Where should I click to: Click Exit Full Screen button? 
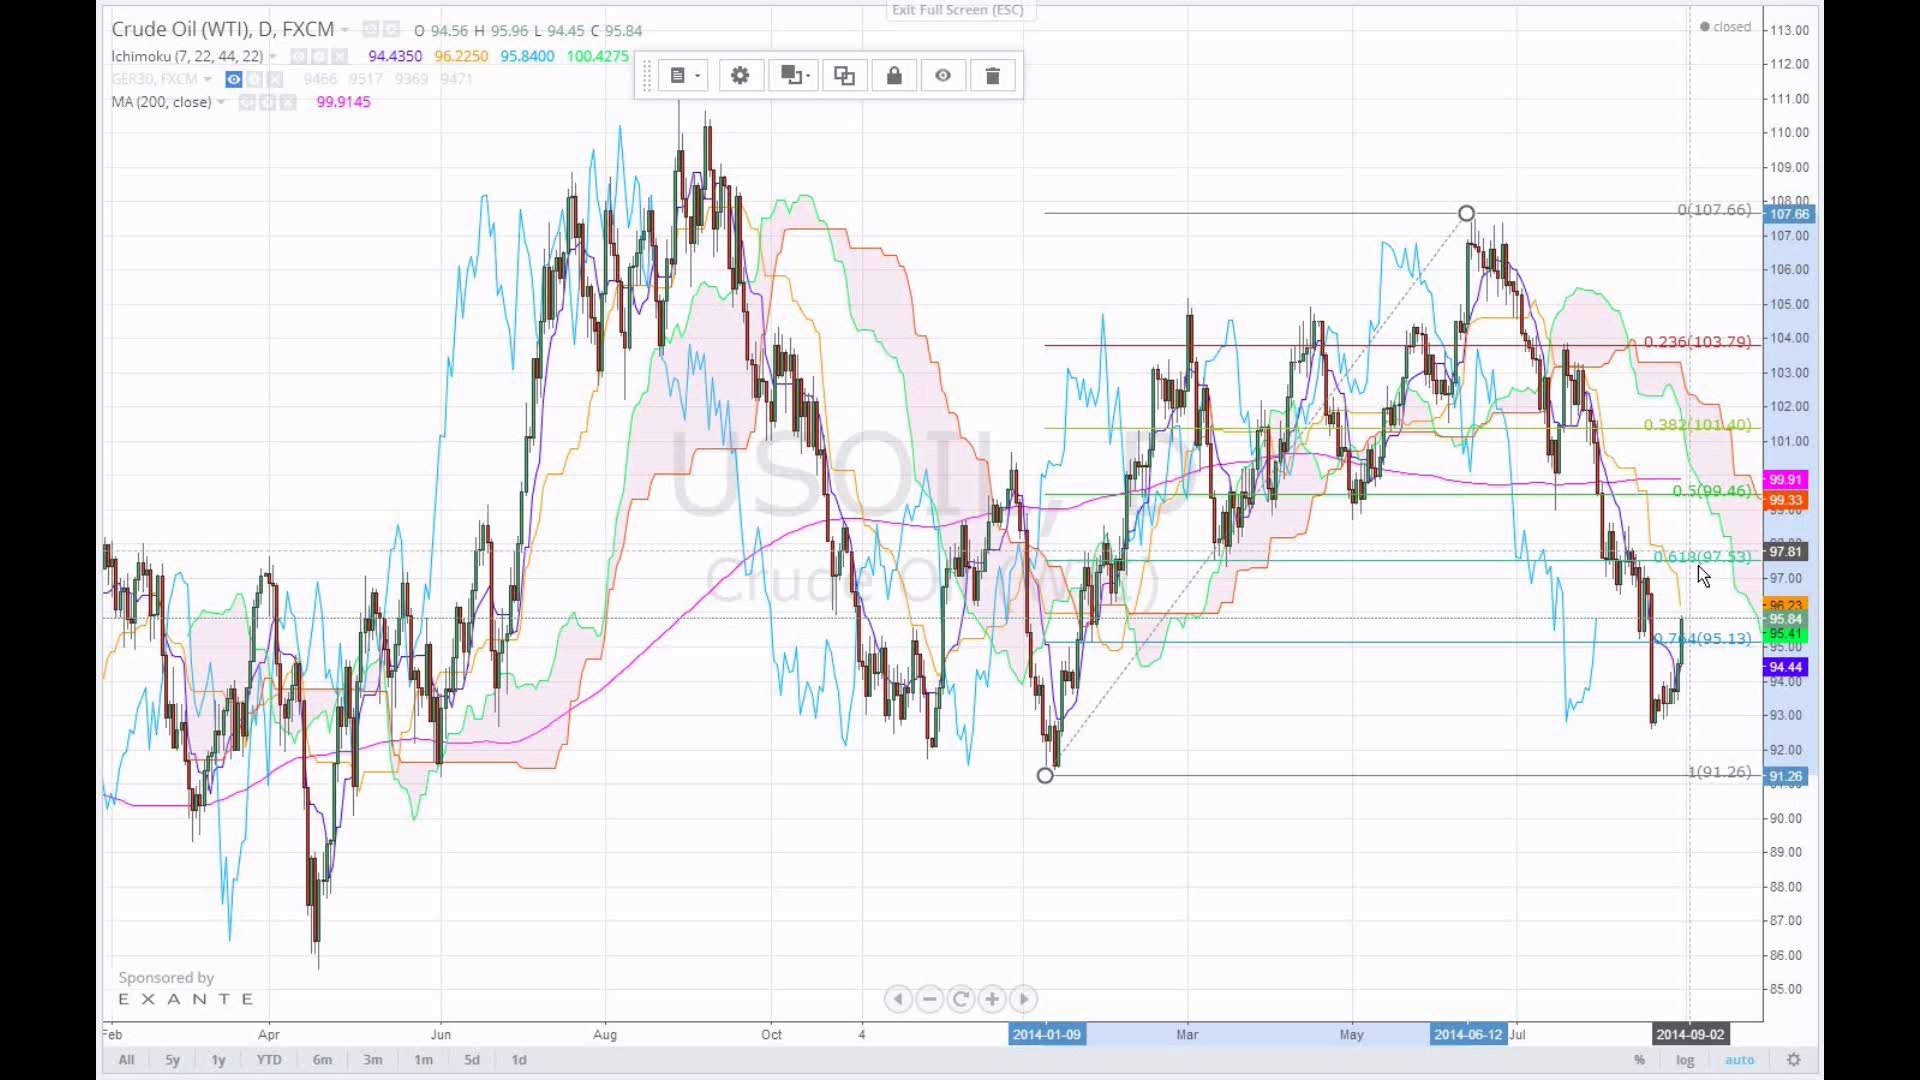pyautogui.click(x=958, y=10)
